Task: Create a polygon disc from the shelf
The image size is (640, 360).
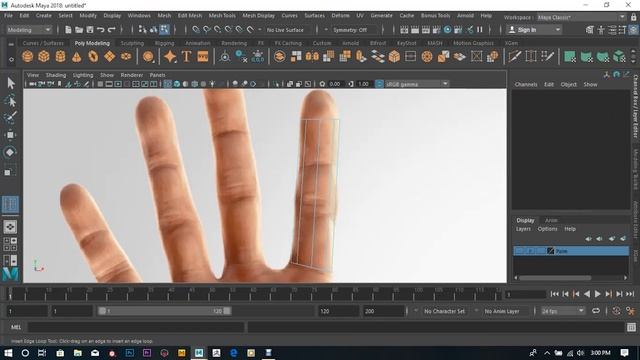Action: 126,56
